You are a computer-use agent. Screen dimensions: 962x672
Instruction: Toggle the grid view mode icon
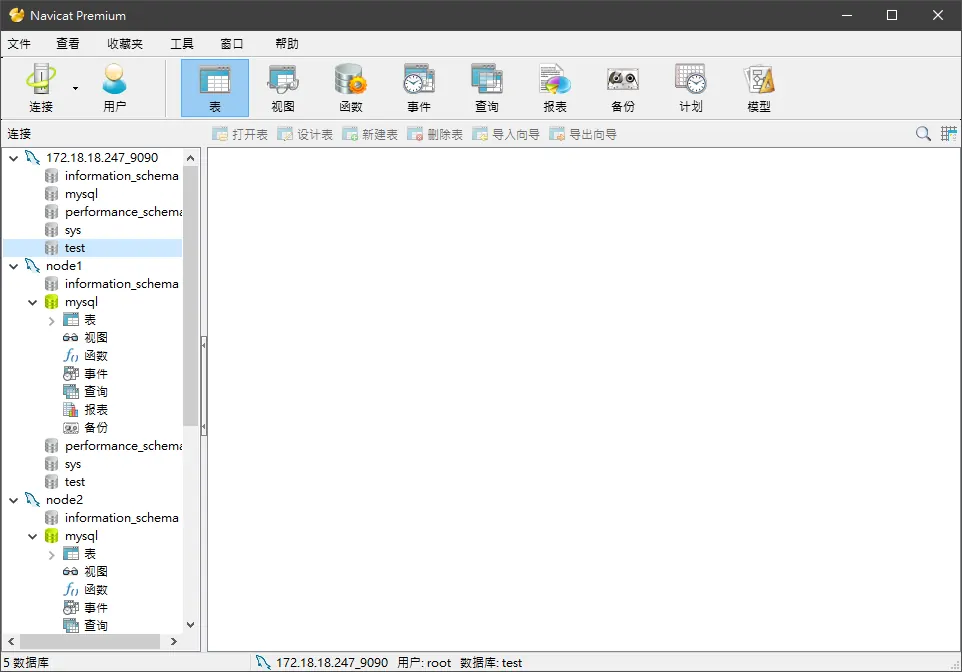click(x=949, y=134)
